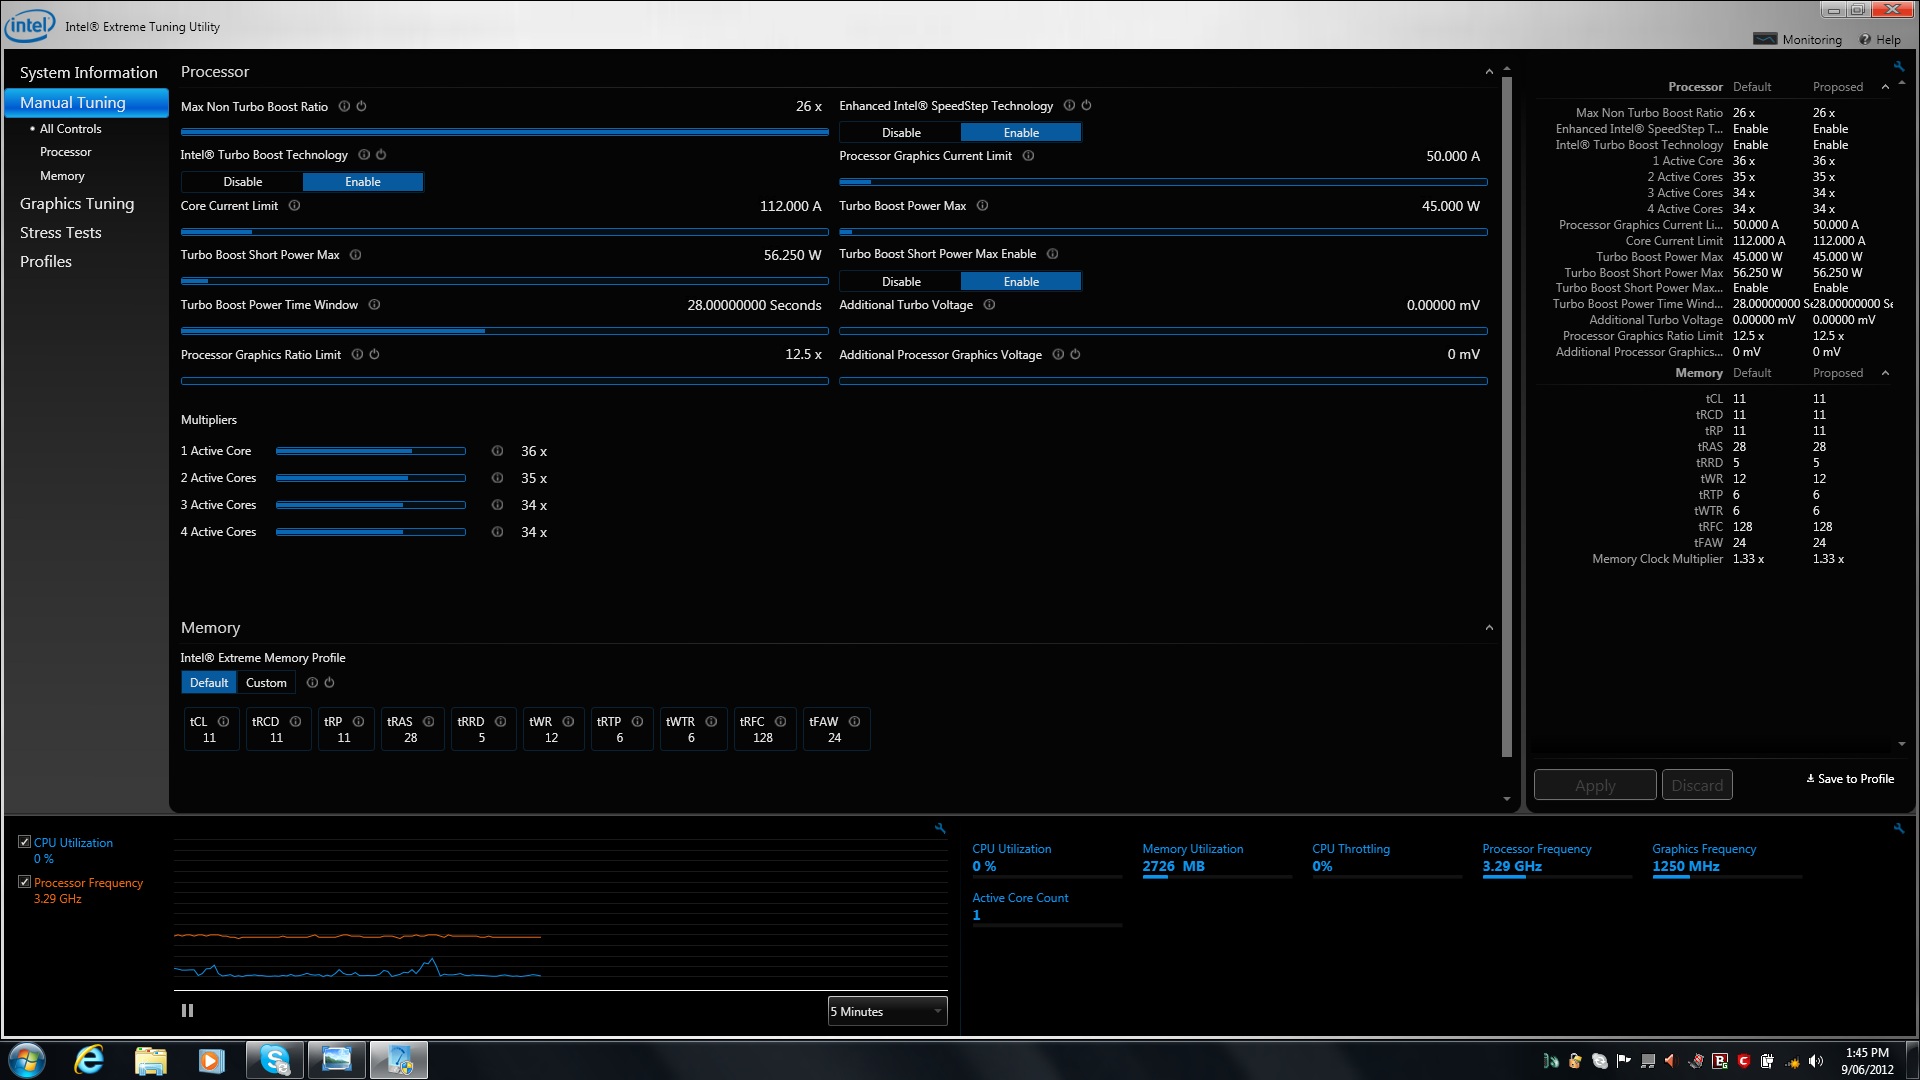Click wrench settings icon above monitoring graph
The image size is (1920, 1080).
[x=940, y=828]
